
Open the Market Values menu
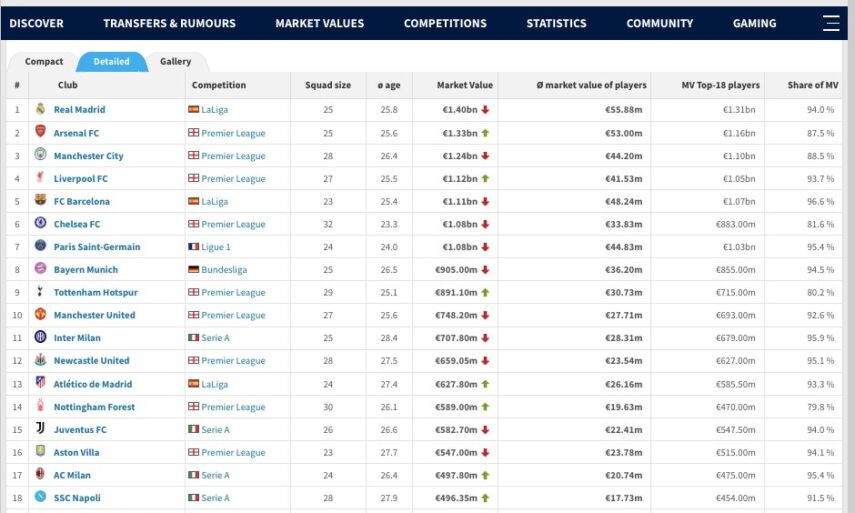click(x=319, y=24)
